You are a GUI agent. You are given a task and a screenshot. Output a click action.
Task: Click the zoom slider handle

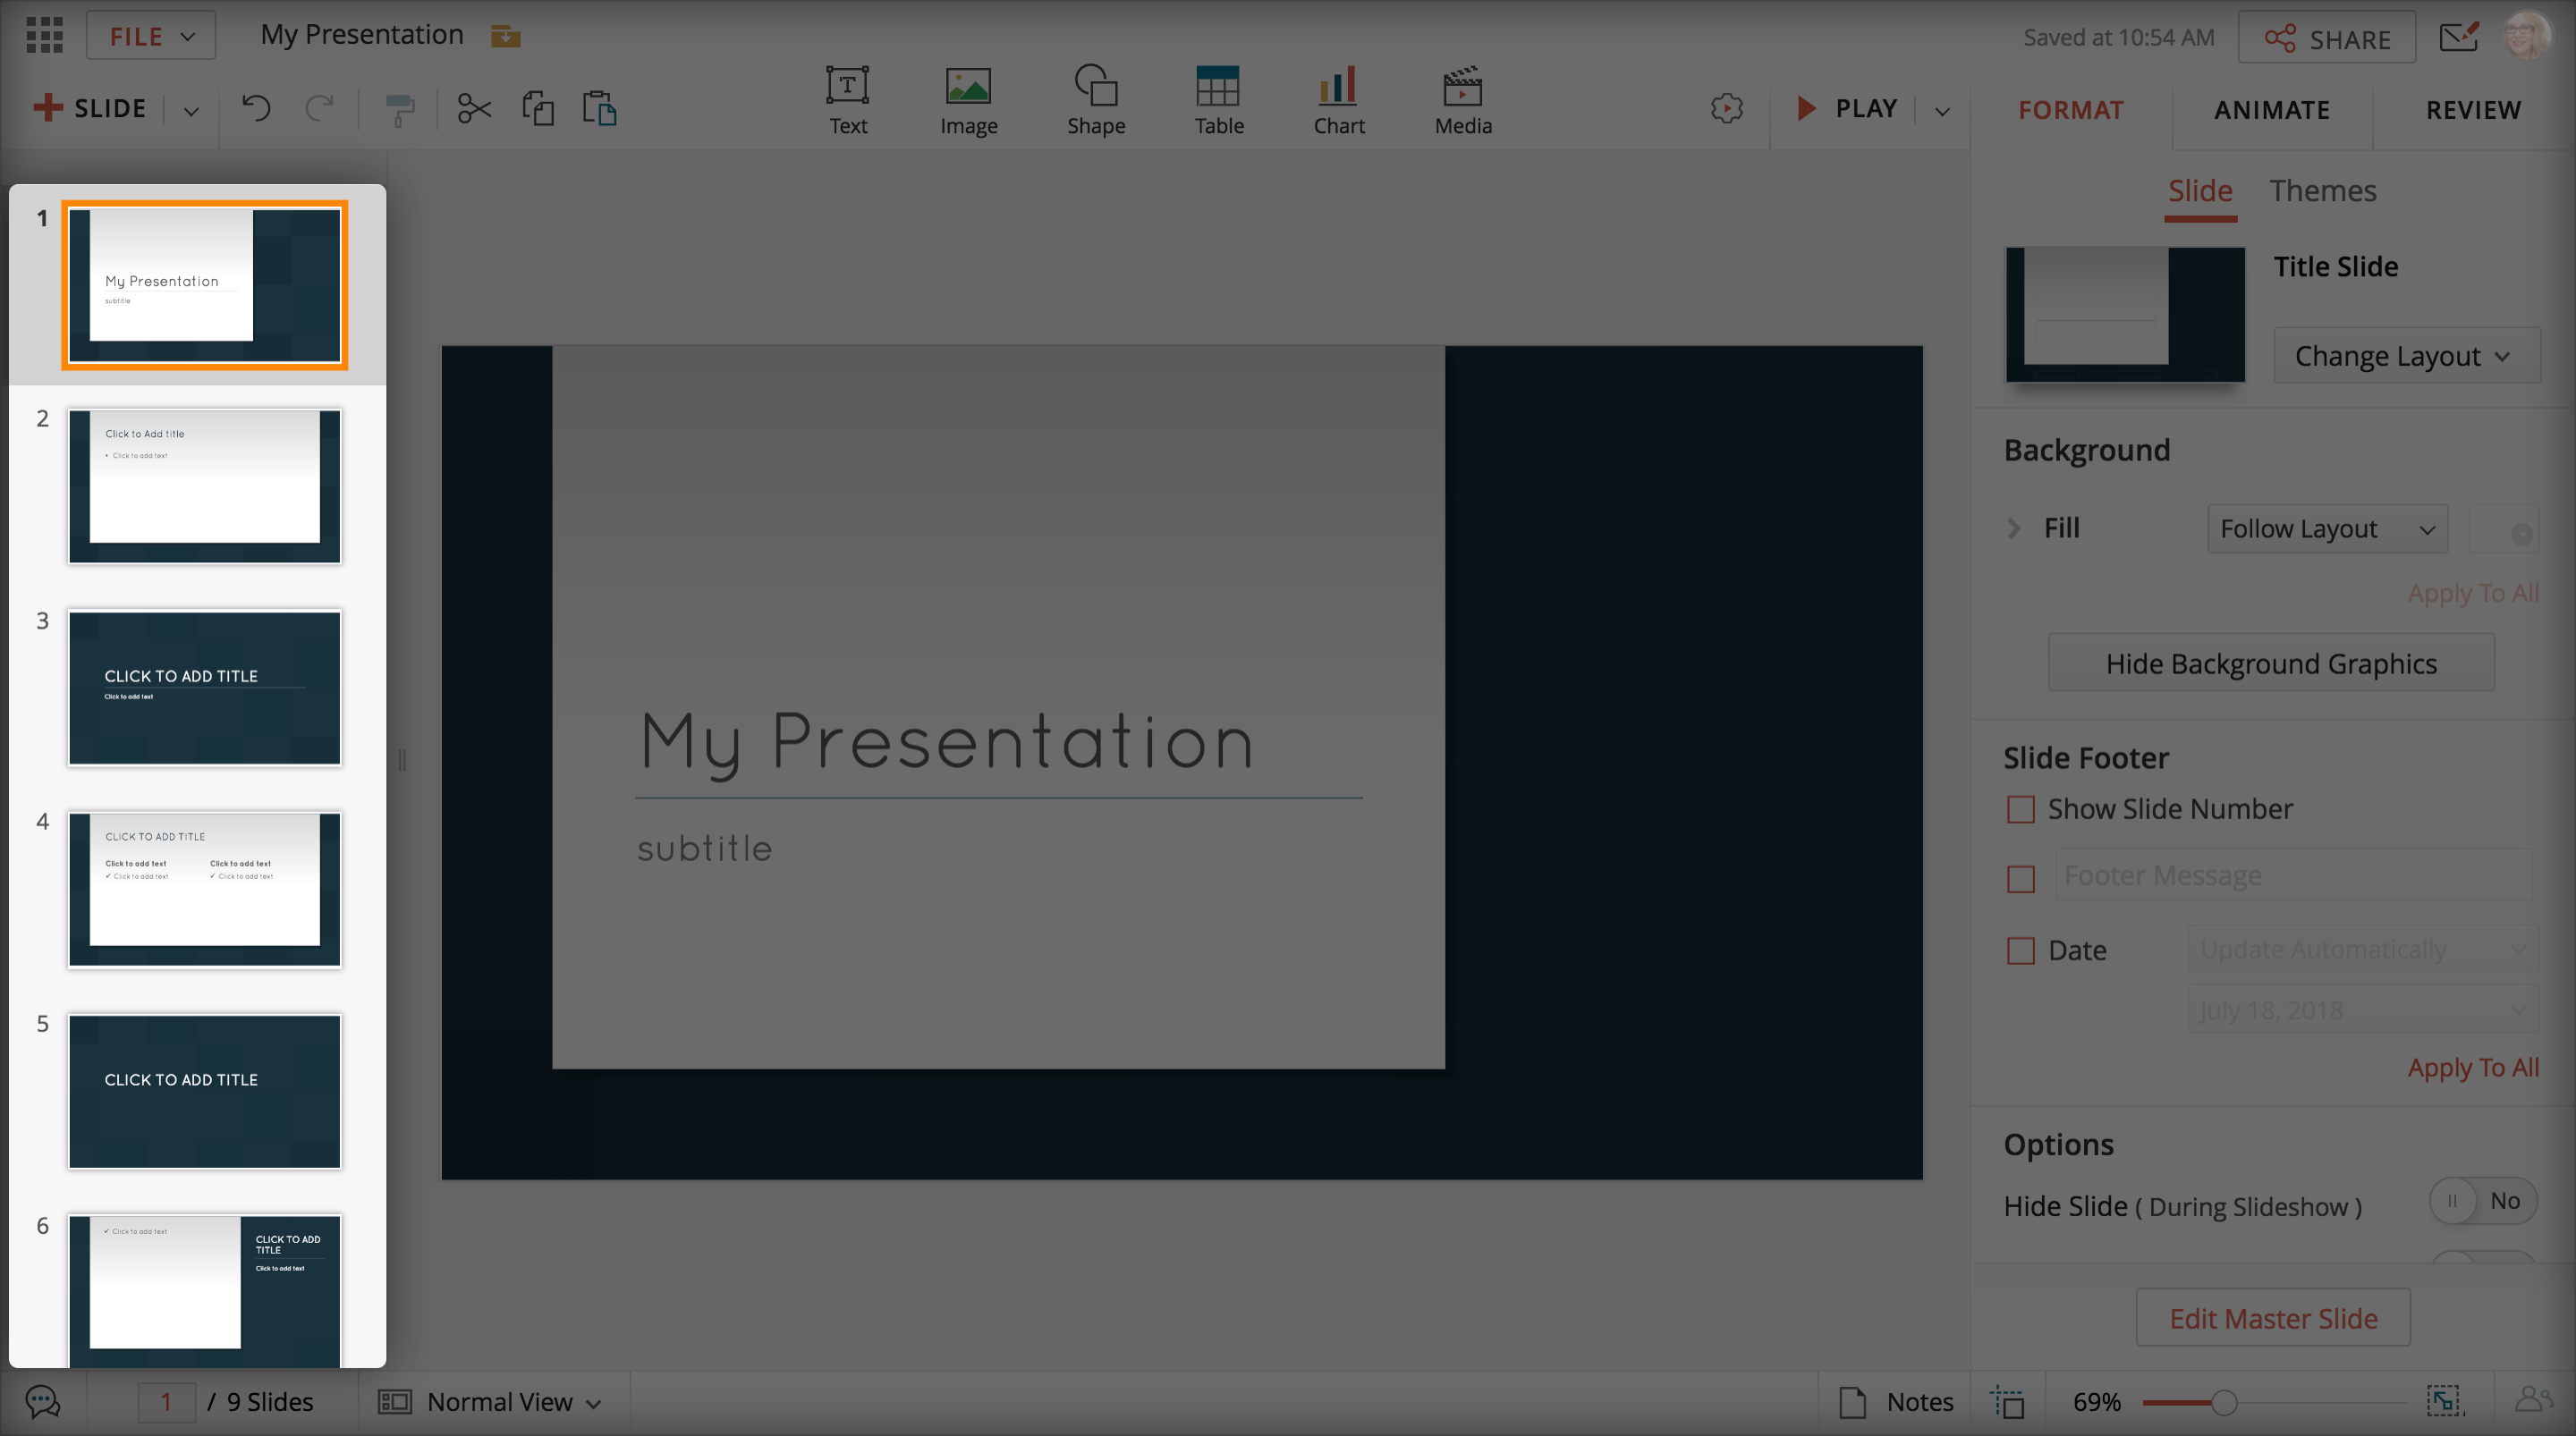click(2224, 1403)
